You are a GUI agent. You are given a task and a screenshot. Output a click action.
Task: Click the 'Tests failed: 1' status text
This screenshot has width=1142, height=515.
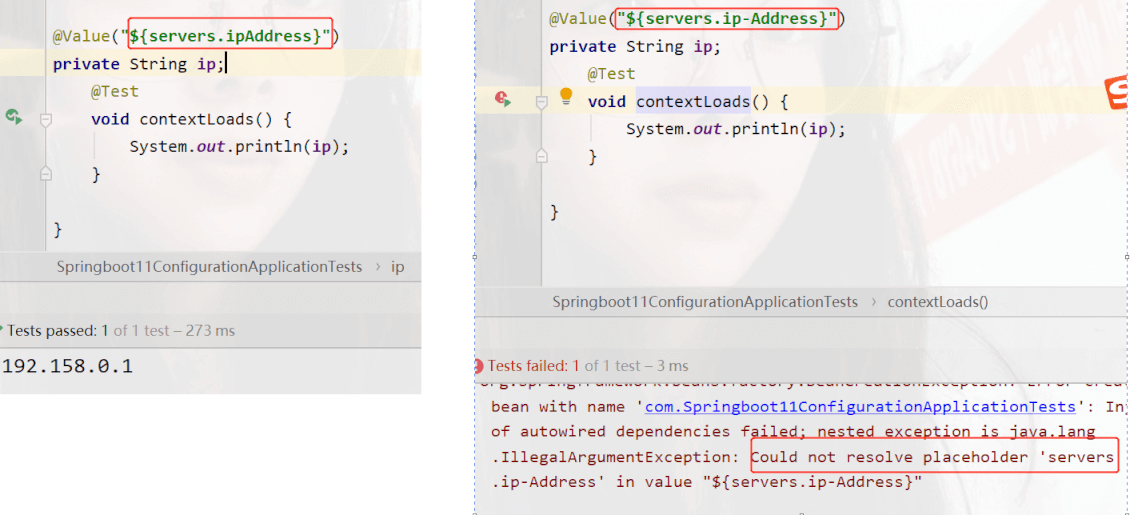pyautogui.click(x=533, y=366)
